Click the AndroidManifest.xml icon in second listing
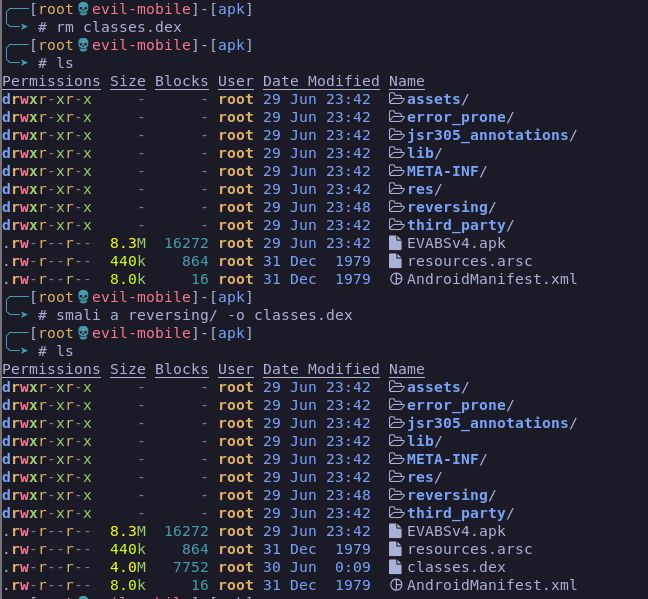 [x=395, y=585]
